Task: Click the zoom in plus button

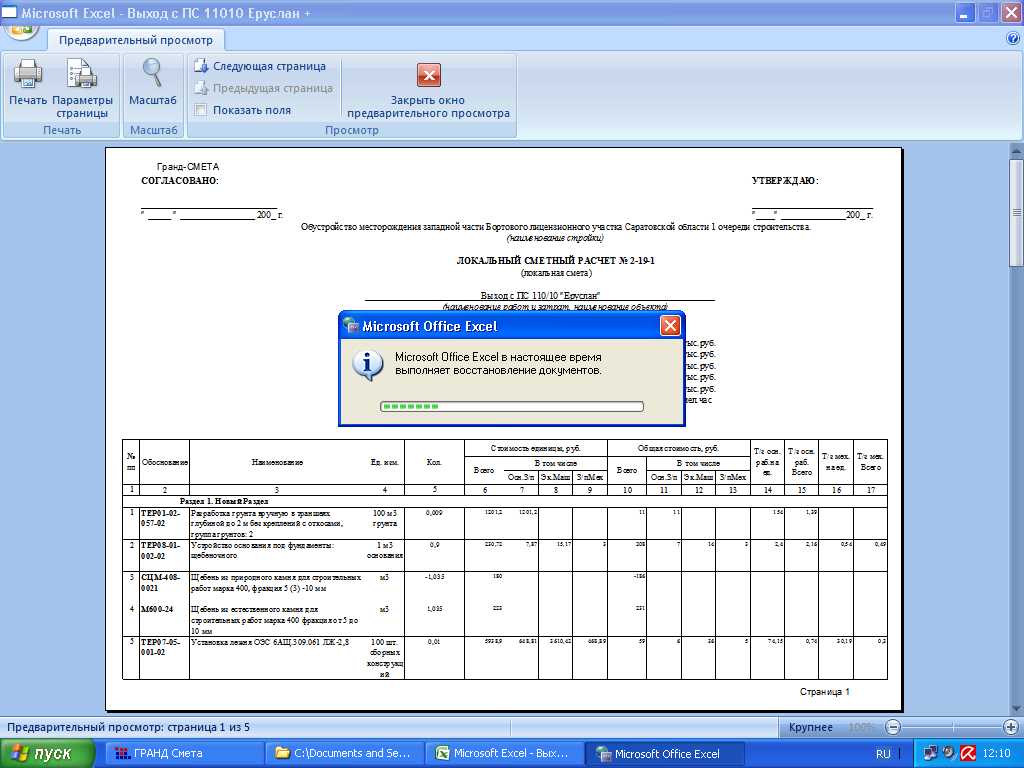Action: [1010, 727]
